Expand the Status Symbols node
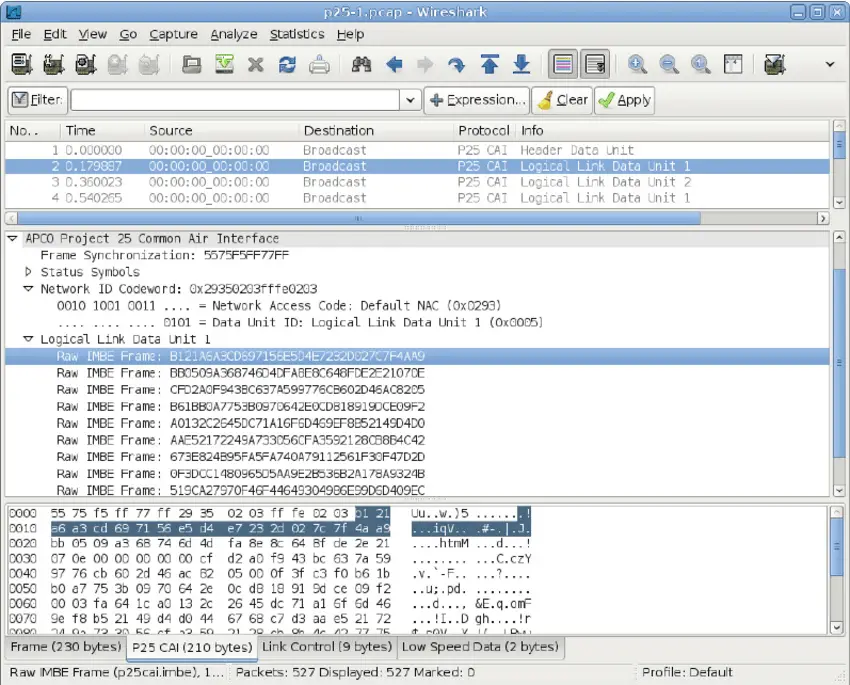850x685 pixels. (28, 272)
